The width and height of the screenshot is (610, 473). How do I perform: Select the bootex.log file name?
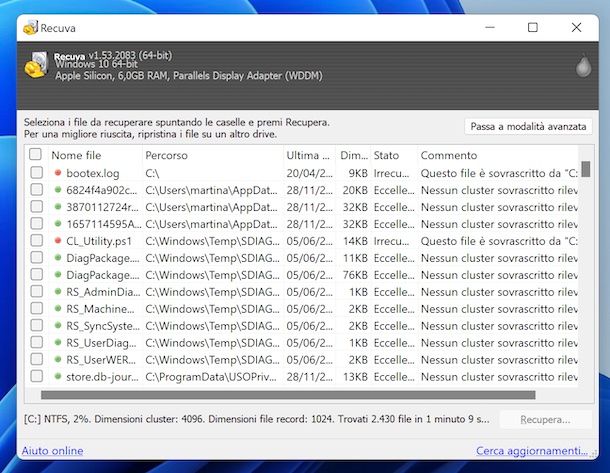93,173
